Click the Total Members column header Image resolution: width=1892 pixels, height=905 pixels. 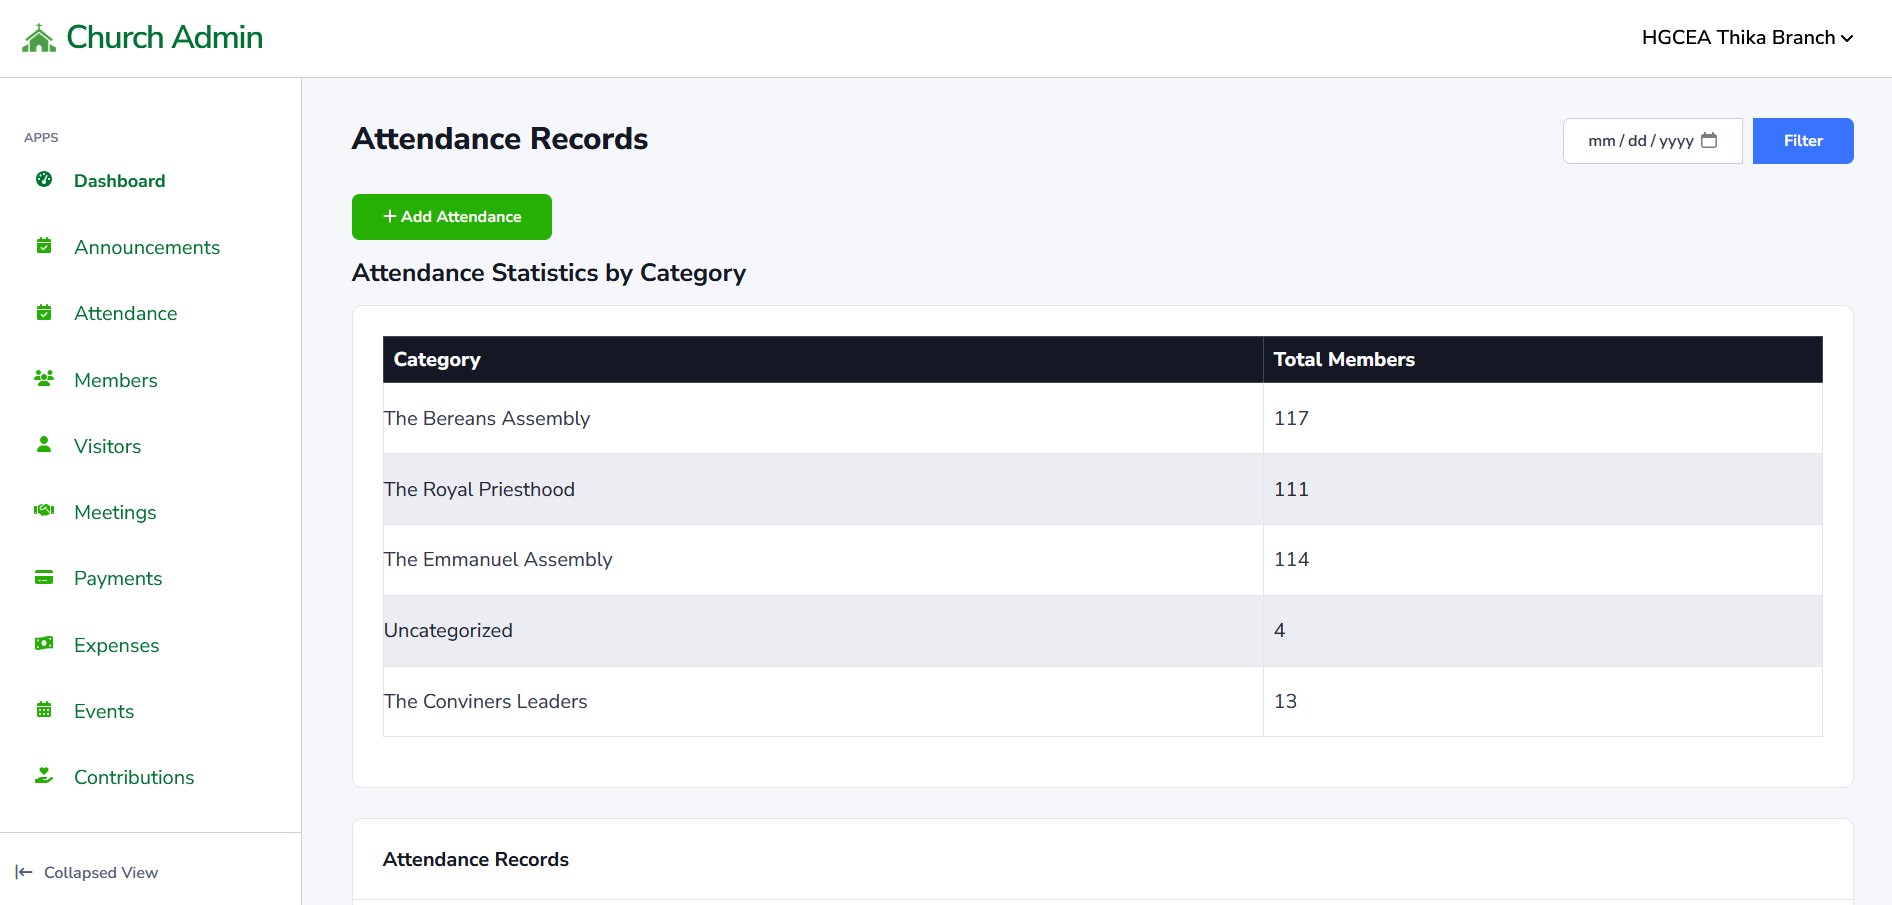1343,359
